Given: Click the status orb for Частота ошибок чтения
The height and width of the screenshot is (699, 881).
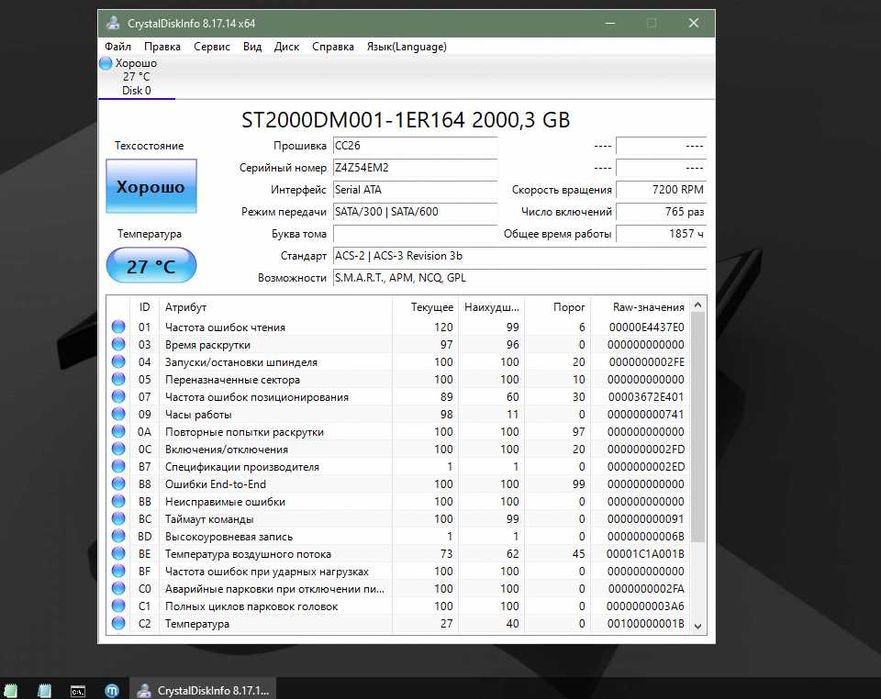Looking at the screenshot, I should 119,326.
